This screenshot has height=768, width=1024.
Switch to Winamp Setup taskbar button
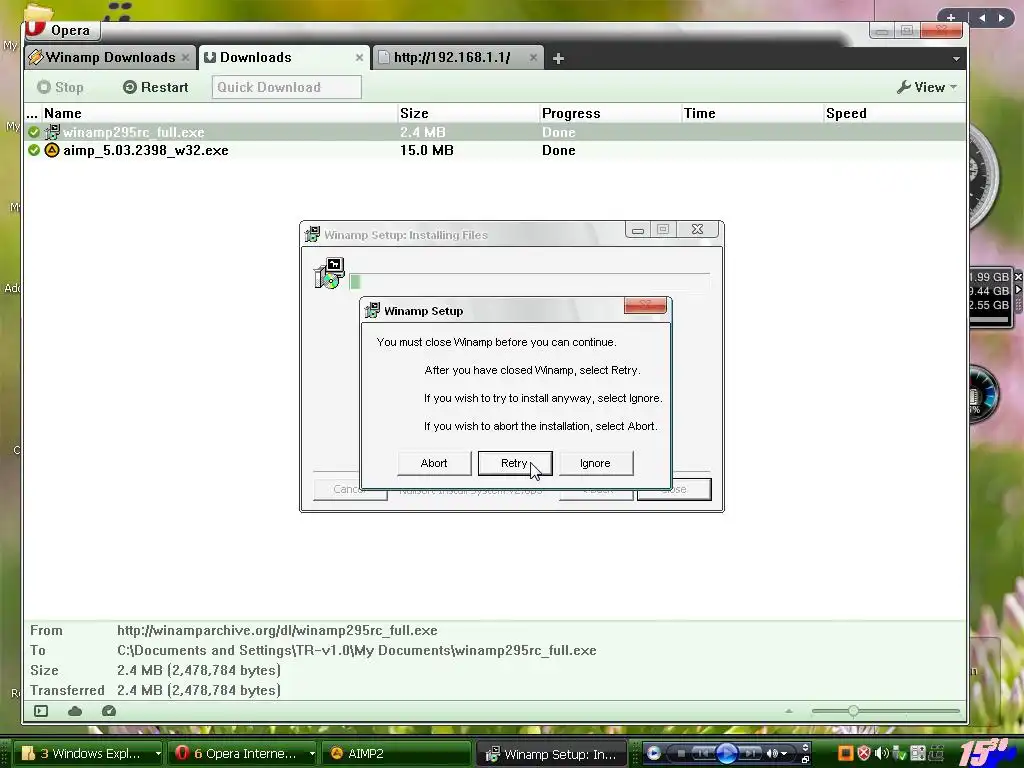pyautogui.click(x=552, y=754)
